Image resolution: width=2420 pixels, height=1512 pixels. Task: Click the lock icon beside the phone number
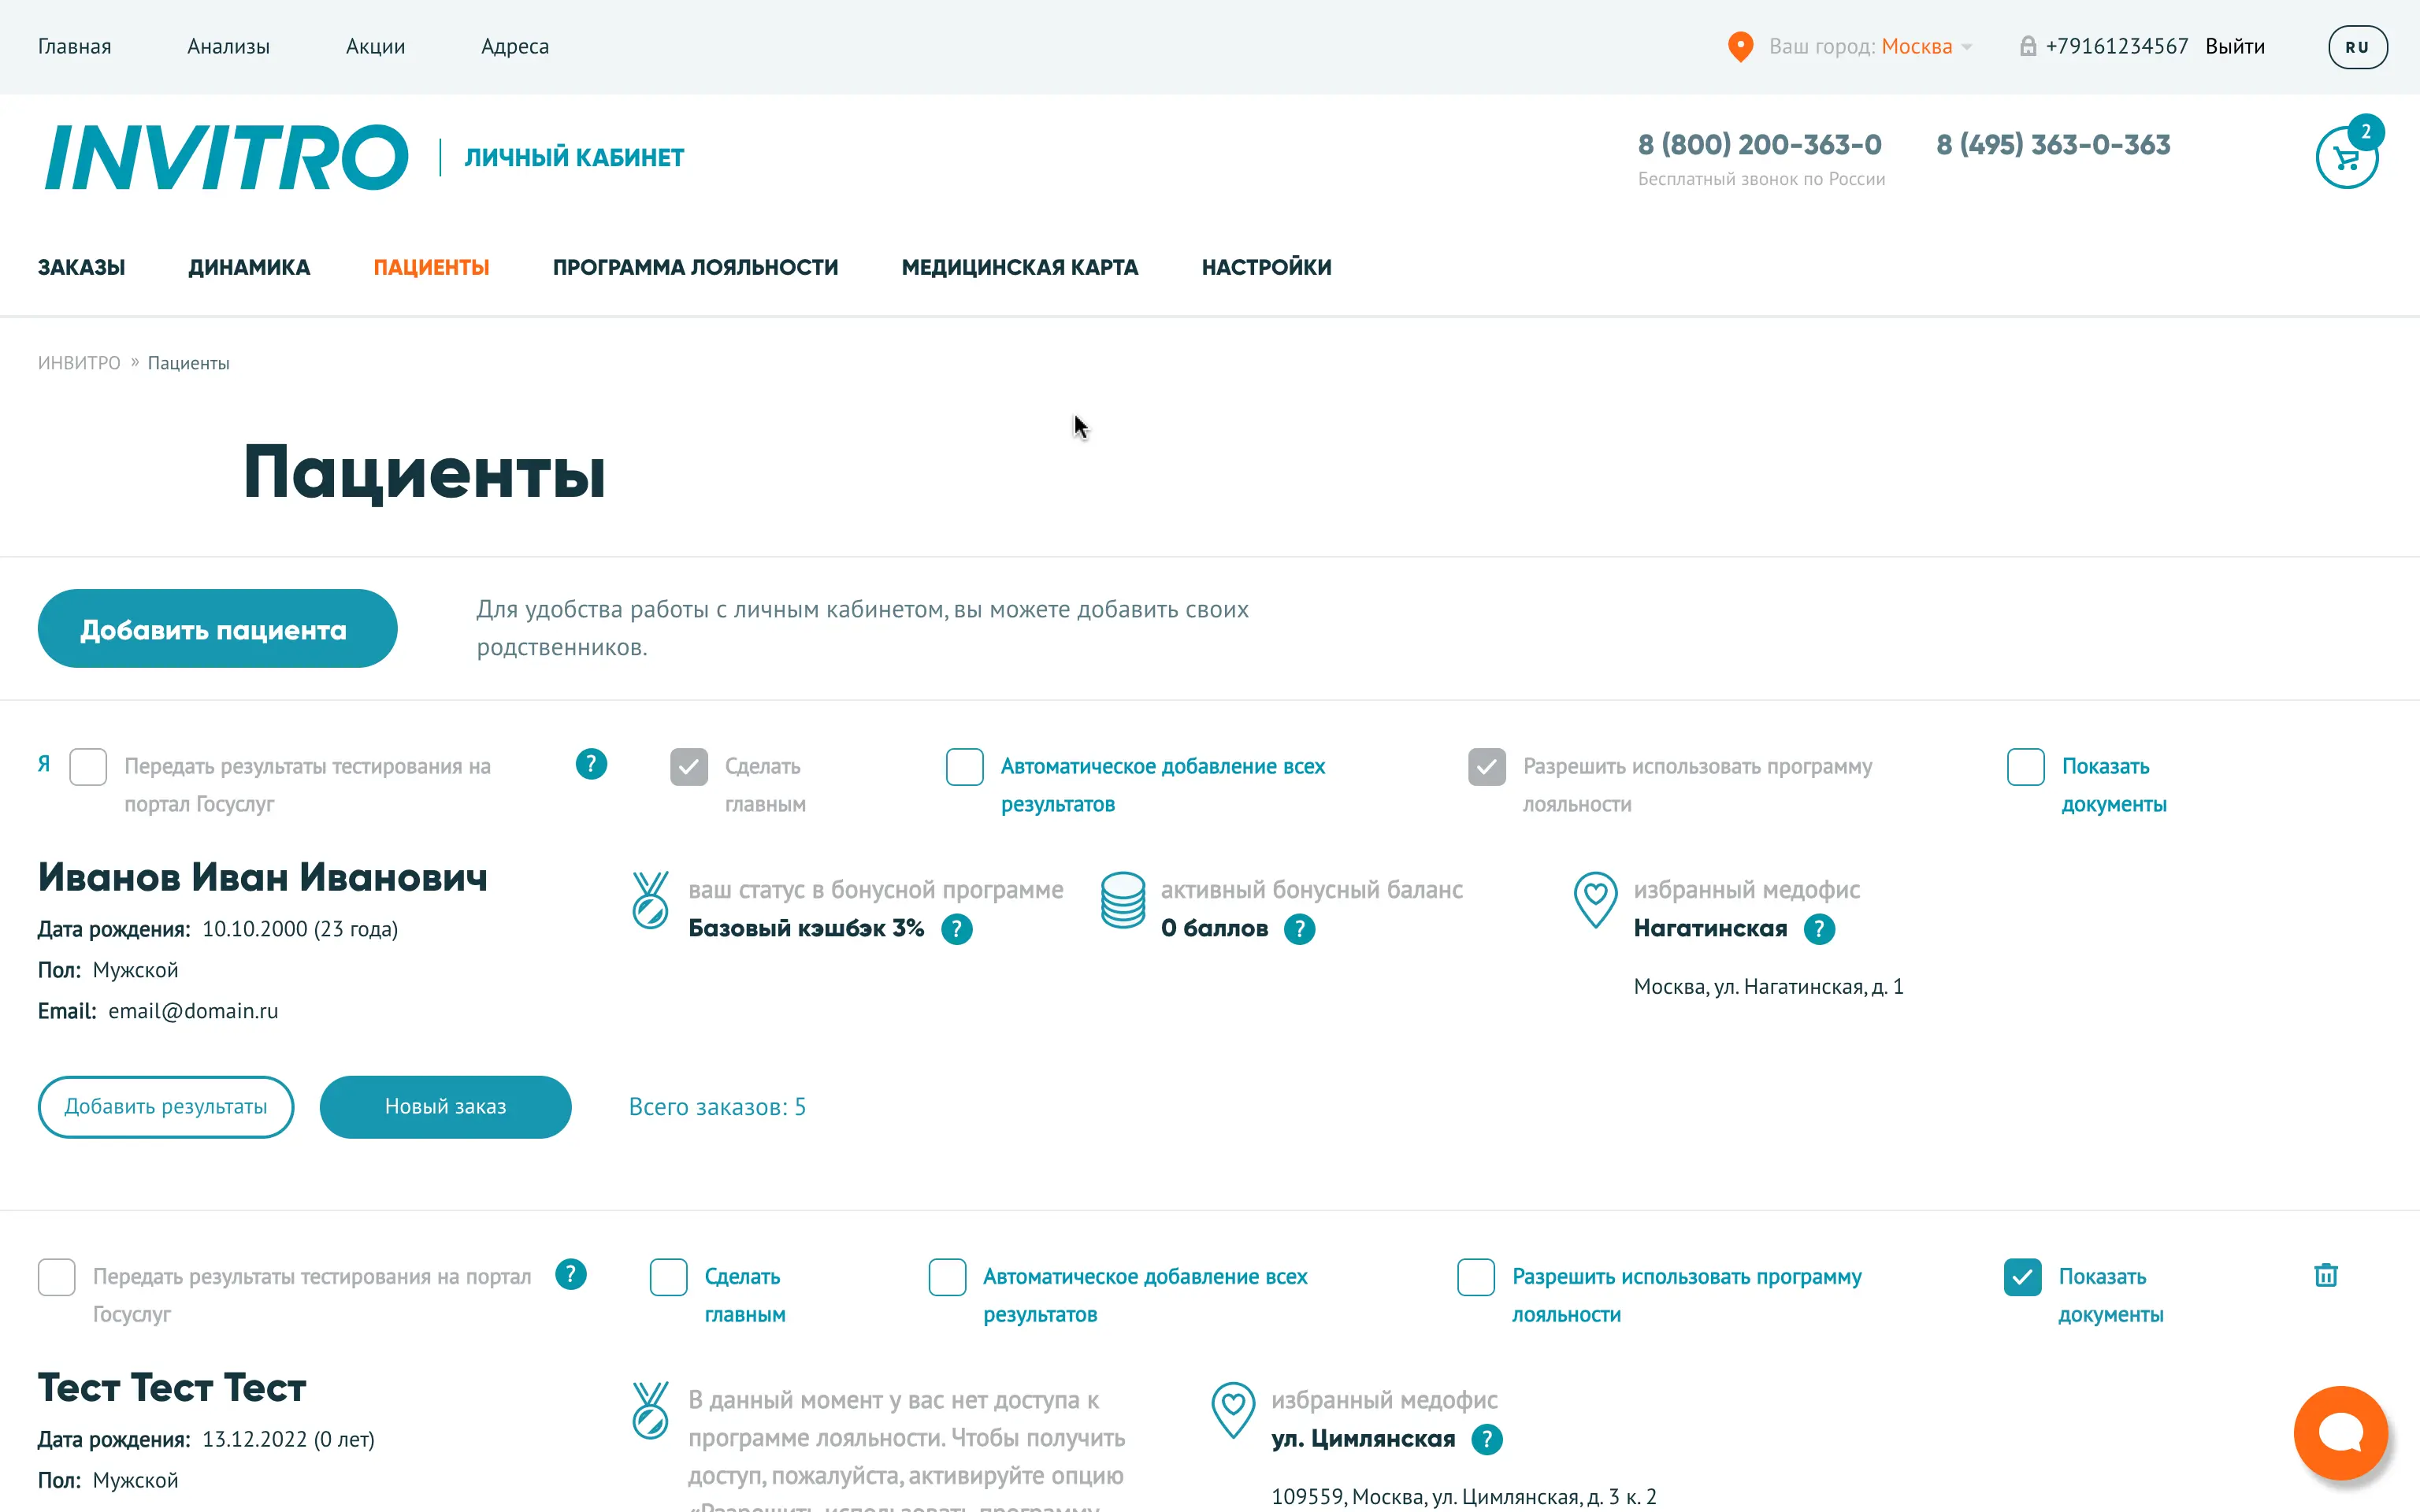coord(2028,46)
